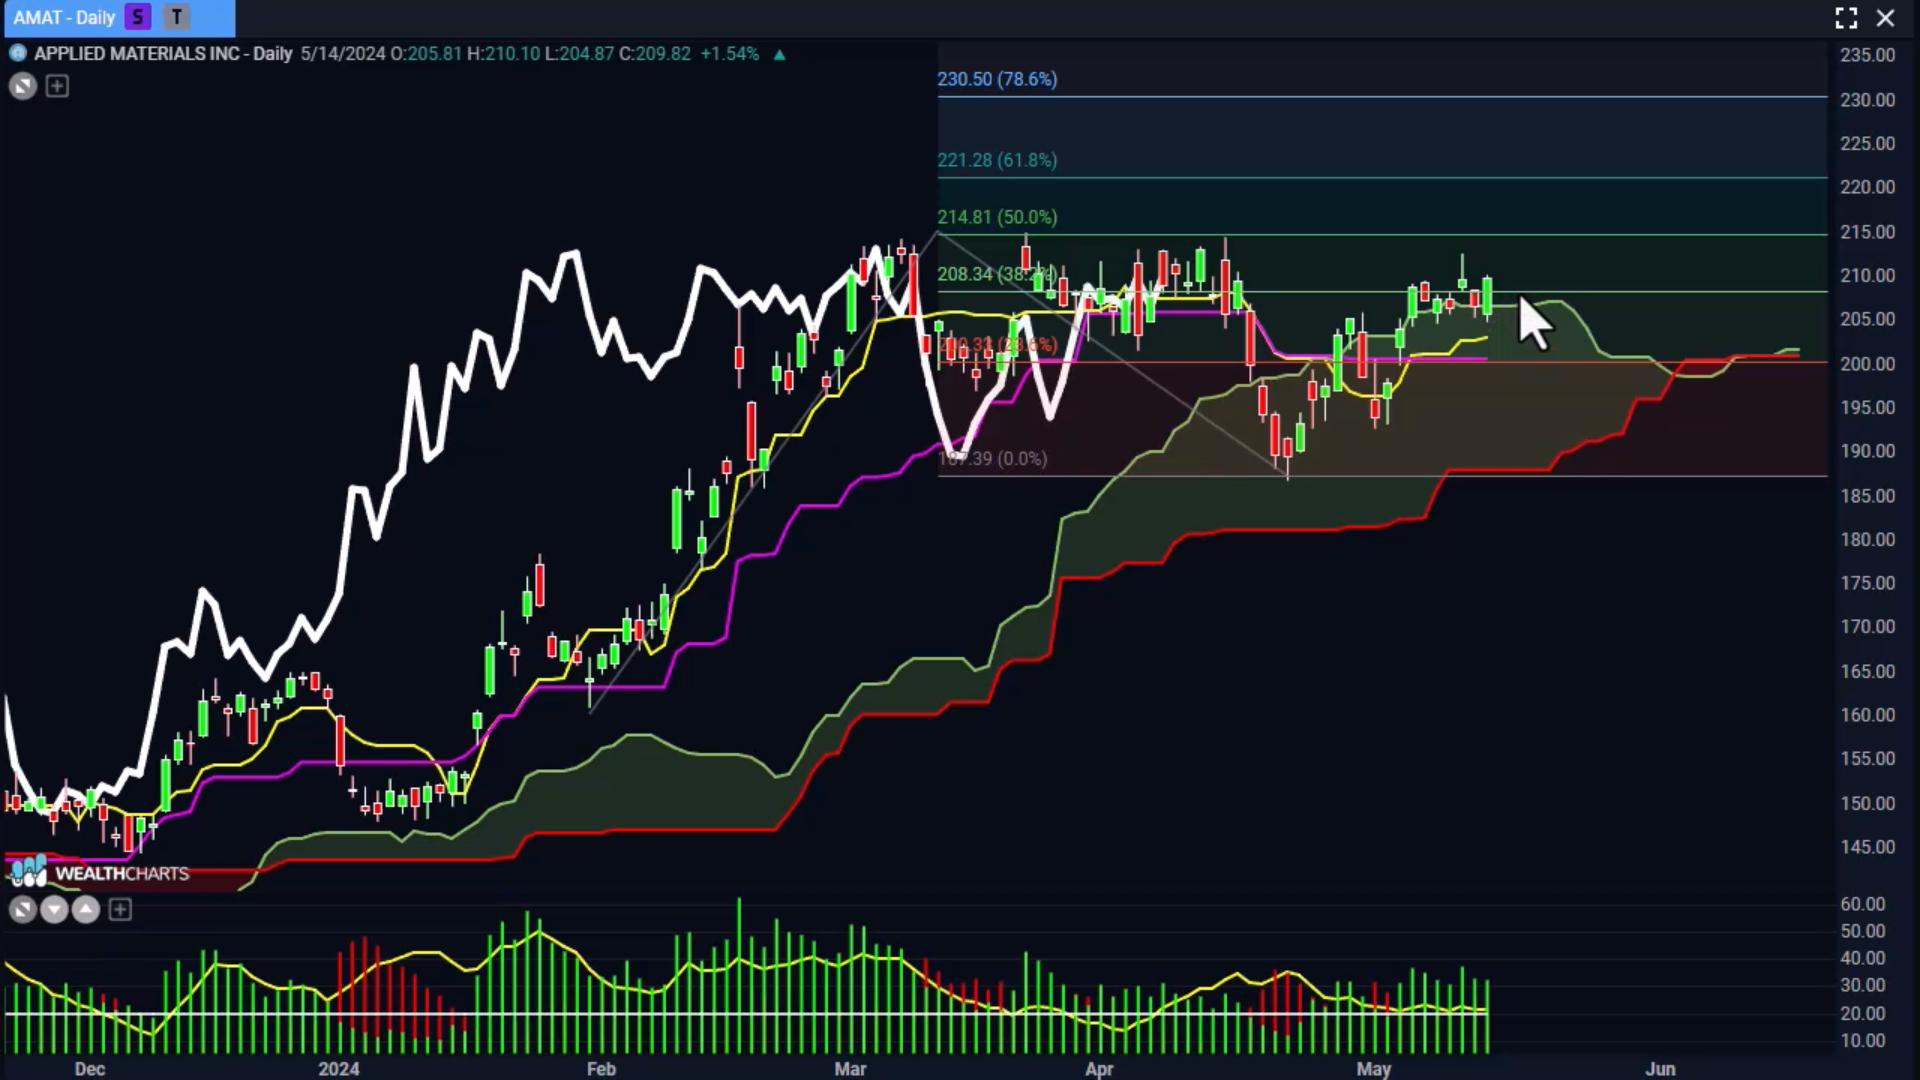The height and width of the screenshot is (1080, 1920).
Task: Click the 200.00 price axis label
Action: [x=1867, y=364]
